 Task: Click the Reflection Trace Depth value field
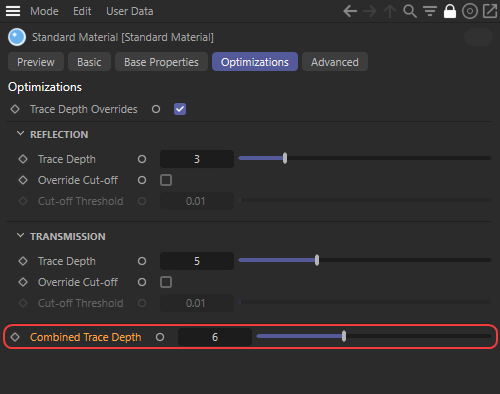point(197,159)
